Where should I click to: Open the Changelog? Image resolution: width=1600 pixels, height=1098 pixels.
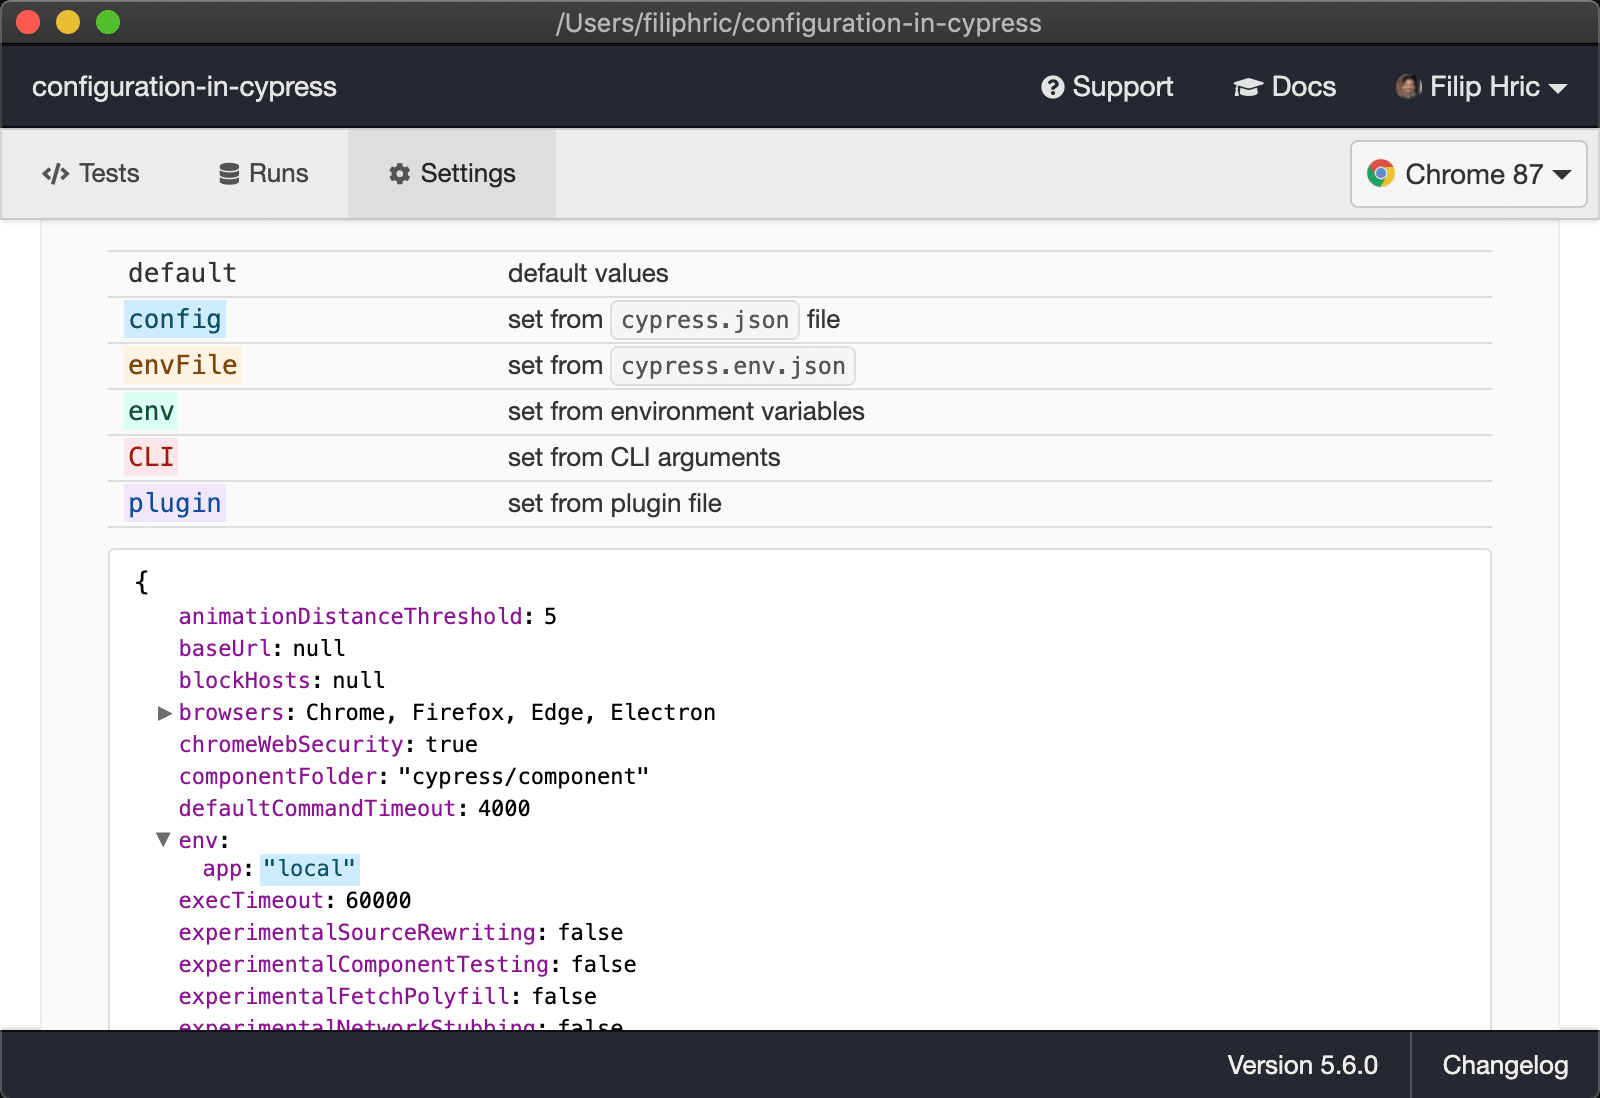pos(1504,1065)
